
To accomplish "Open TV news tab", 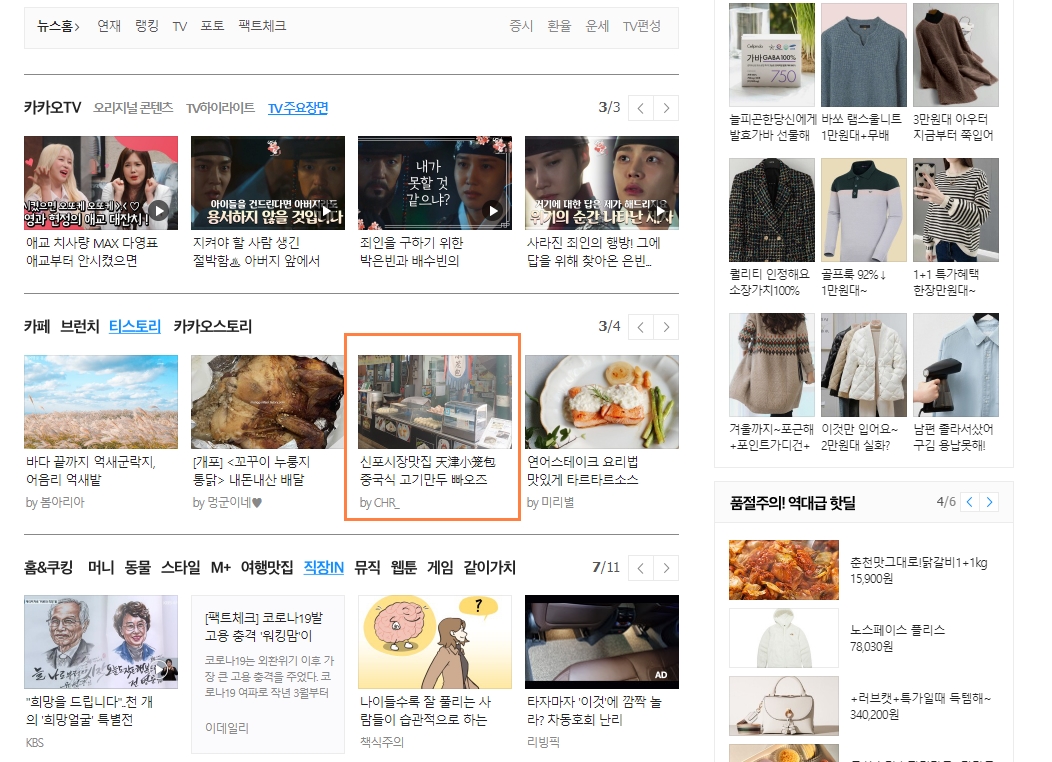I will click(180, 26).
